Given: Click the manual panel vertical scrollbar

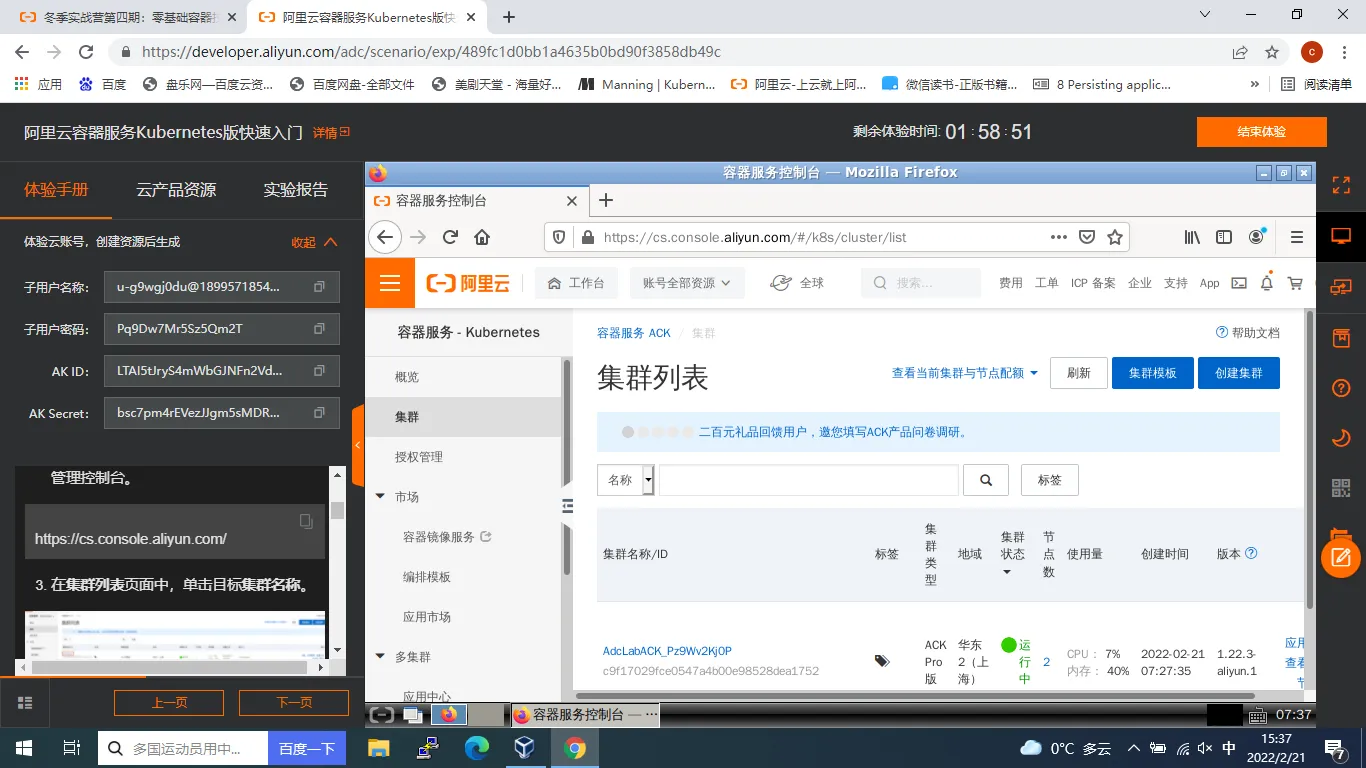Looking at the screenshot, I should point(337,511).
